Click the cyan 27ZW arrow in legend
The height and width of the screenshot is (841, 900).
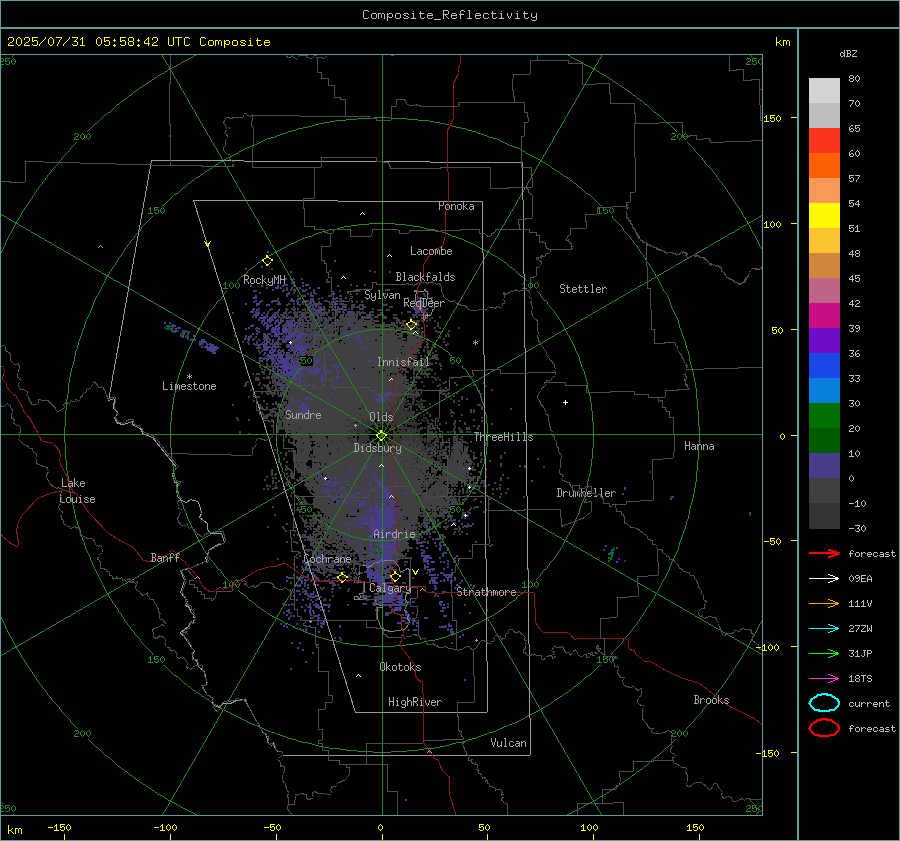point(824,629)
